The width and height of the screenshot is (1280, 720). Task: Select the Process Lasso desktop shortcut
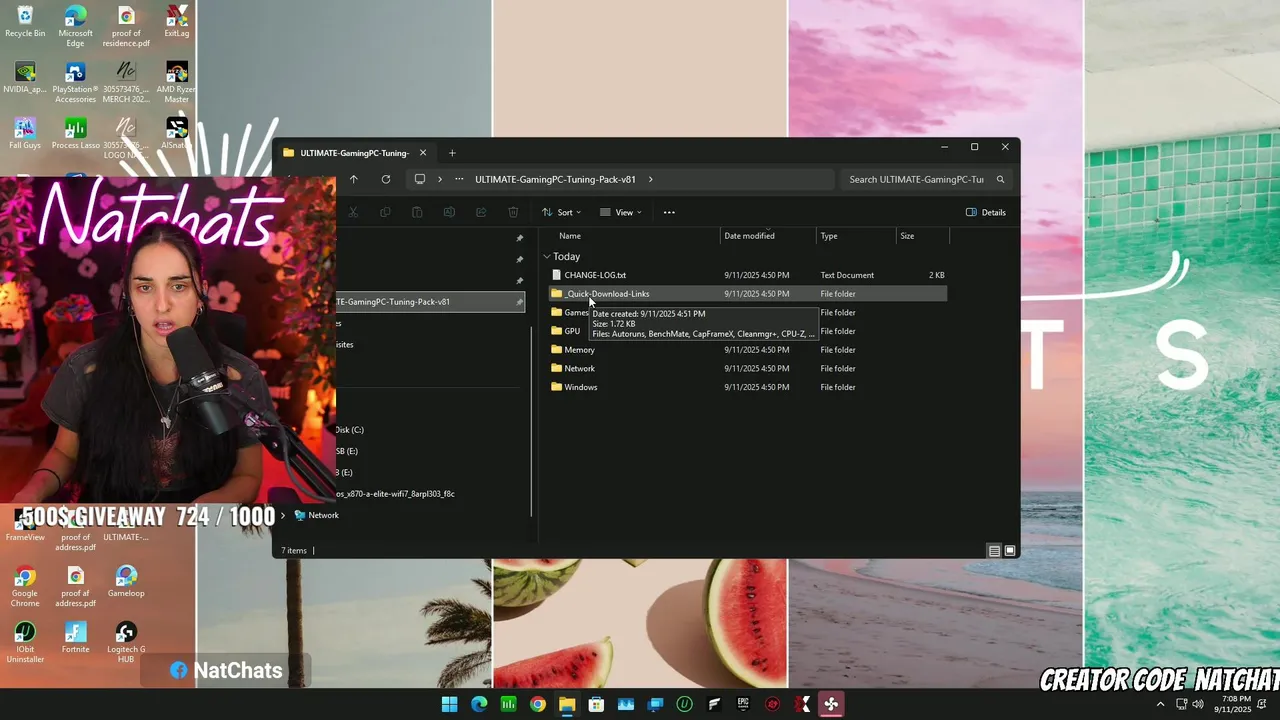click(x=75, y=134)
